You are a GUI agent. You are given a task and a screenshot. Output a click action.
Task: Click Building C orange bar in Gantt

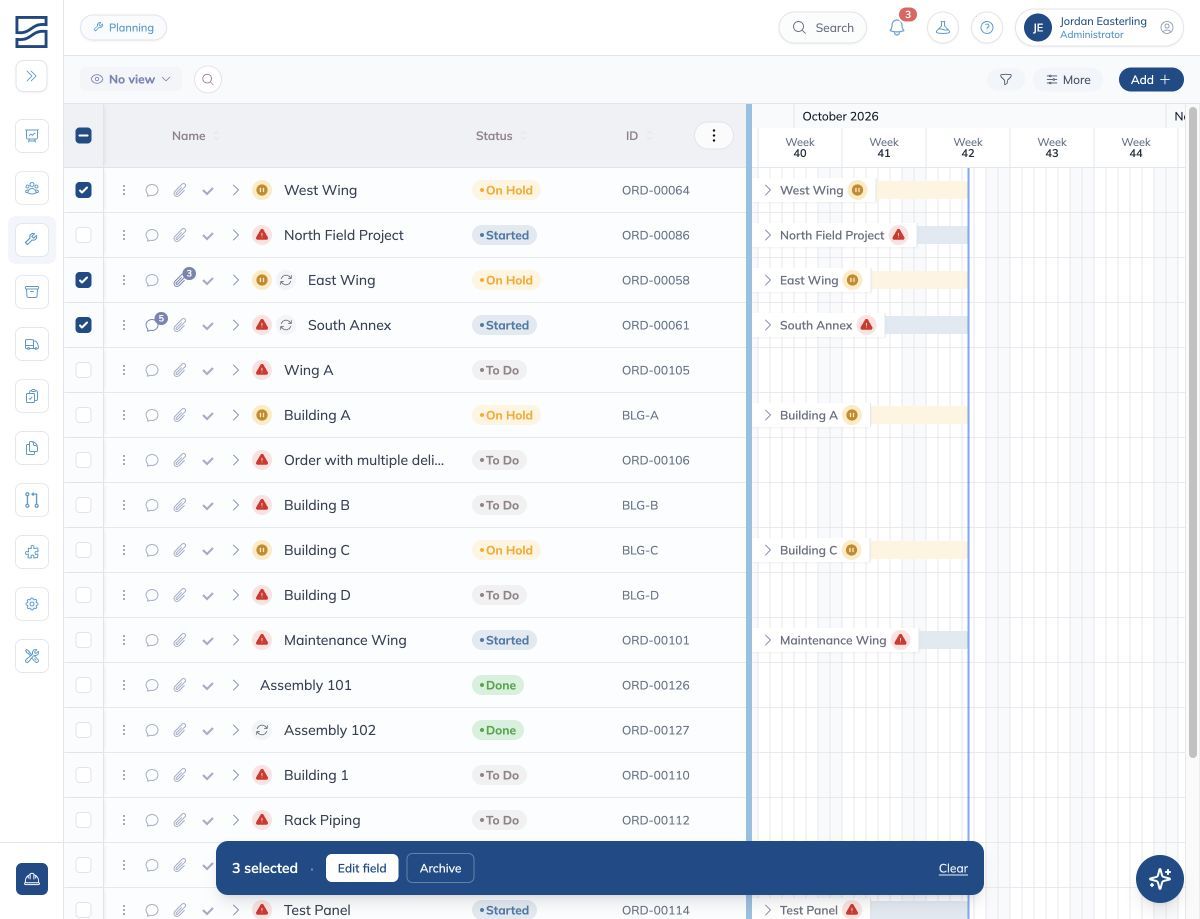point(918,550)
